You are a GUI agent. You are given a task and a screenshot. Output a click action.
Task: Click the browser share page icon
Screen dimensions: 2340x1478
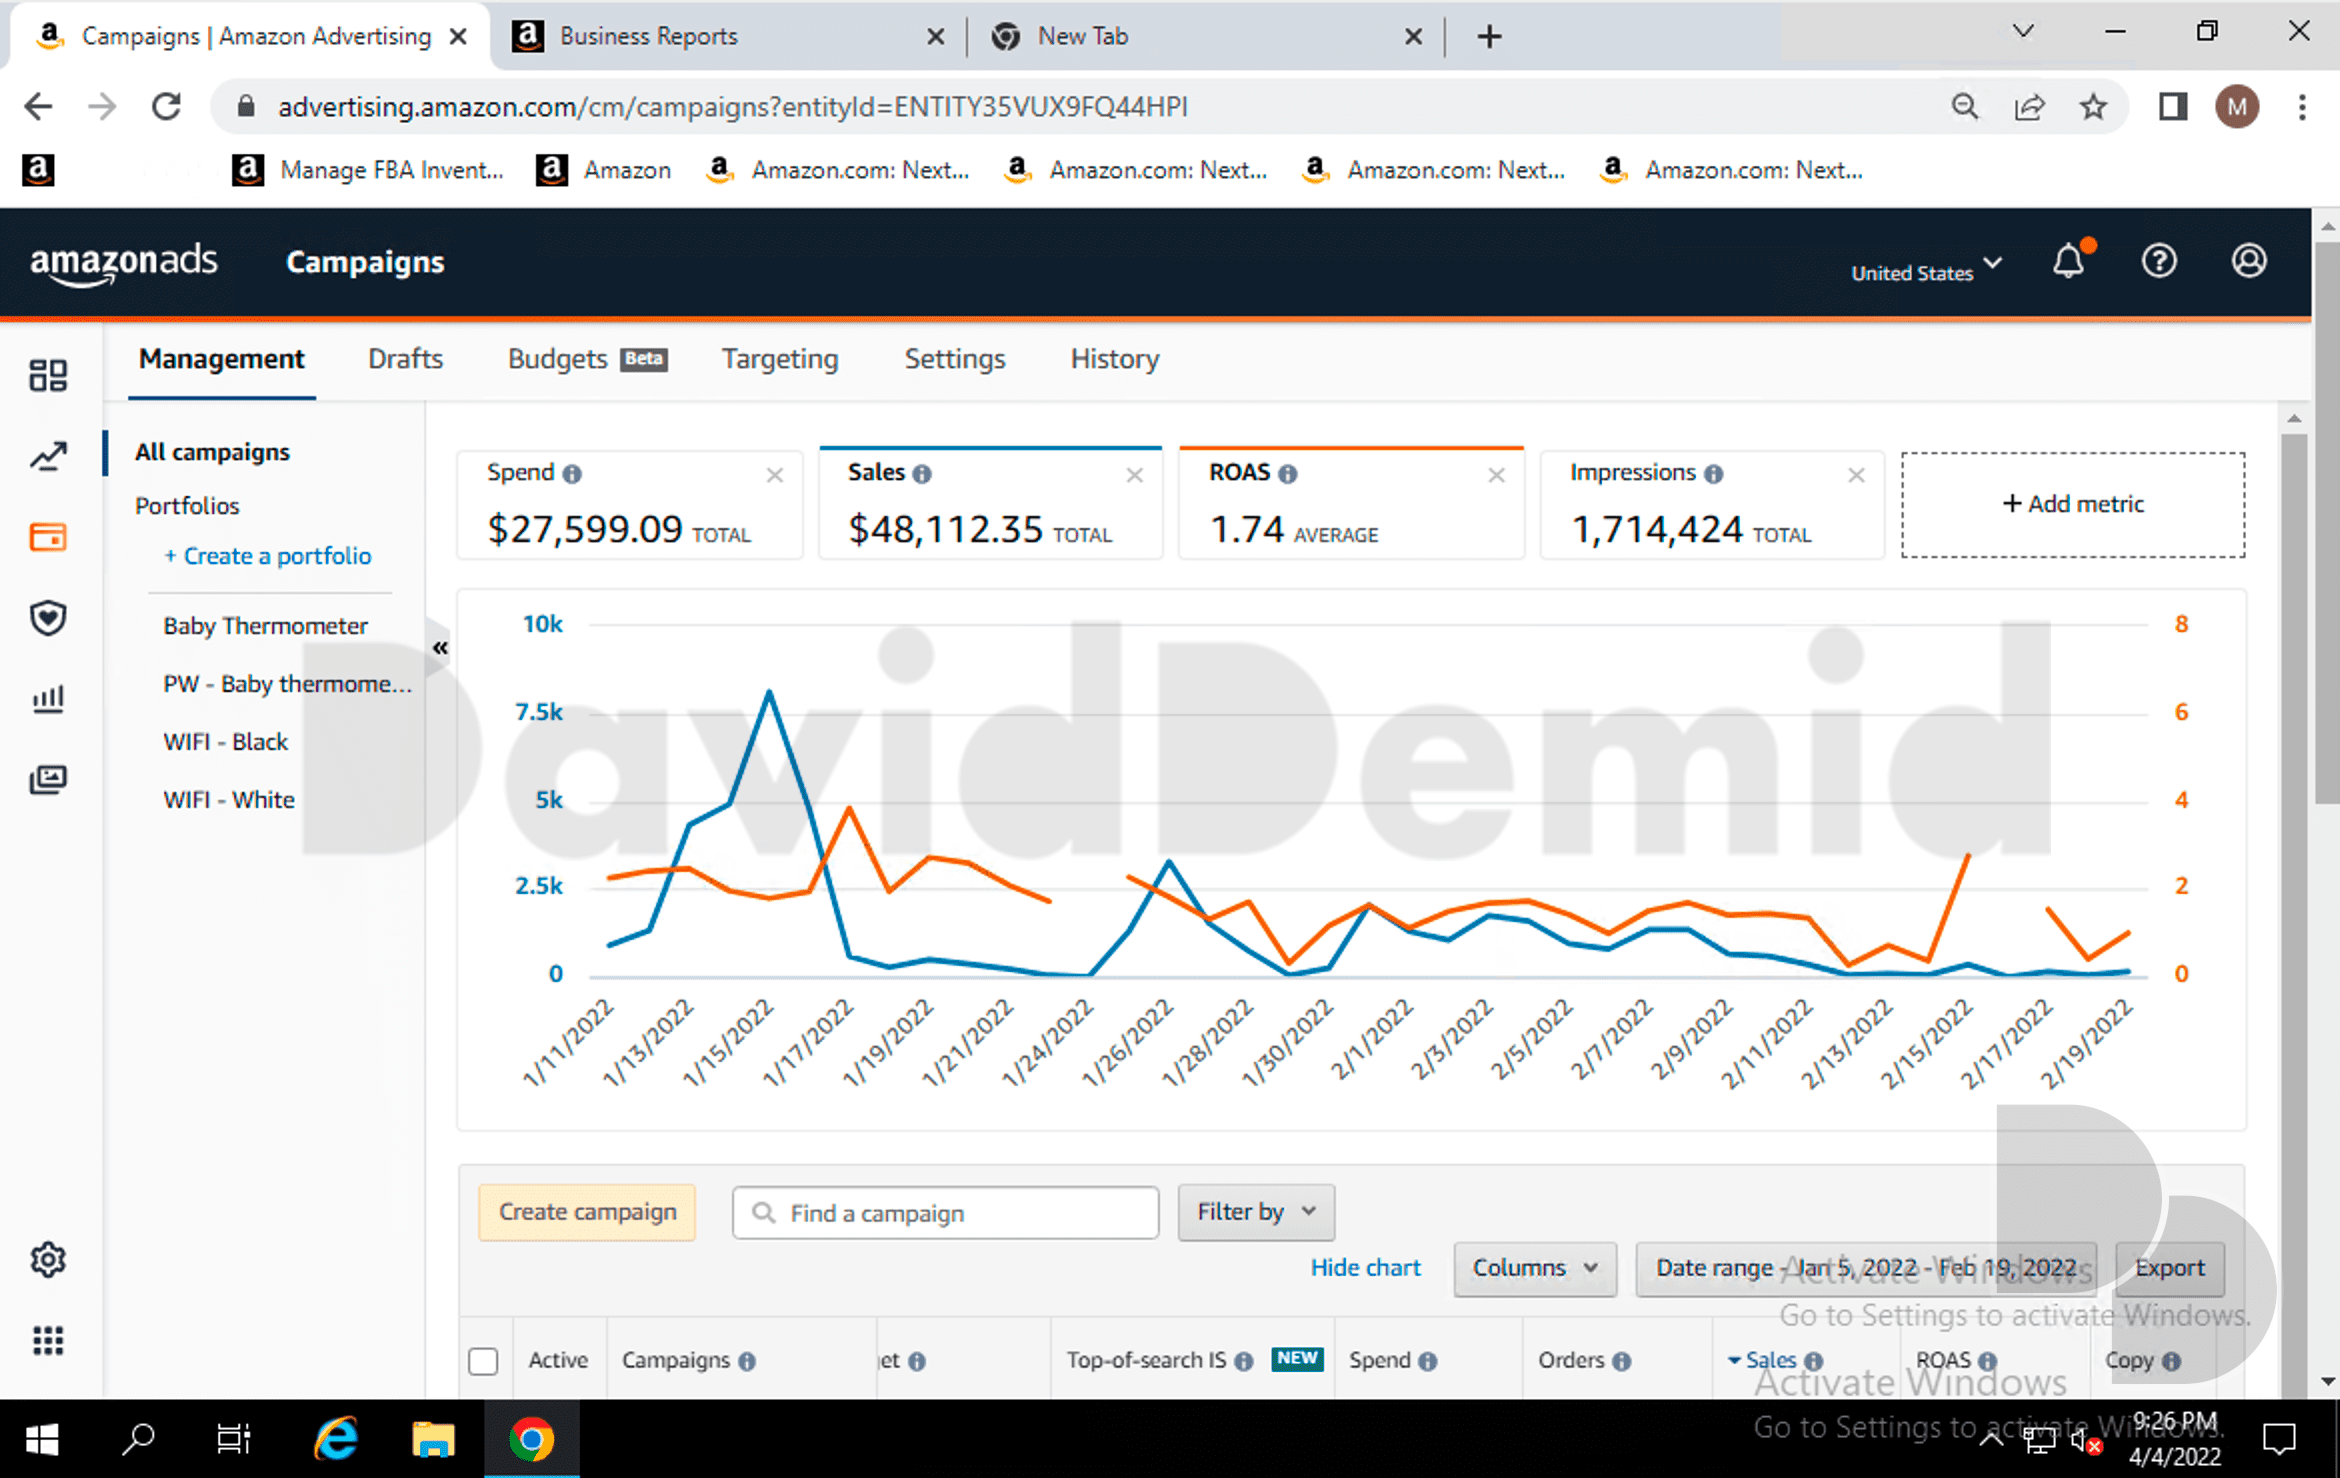click(2029, 106)
